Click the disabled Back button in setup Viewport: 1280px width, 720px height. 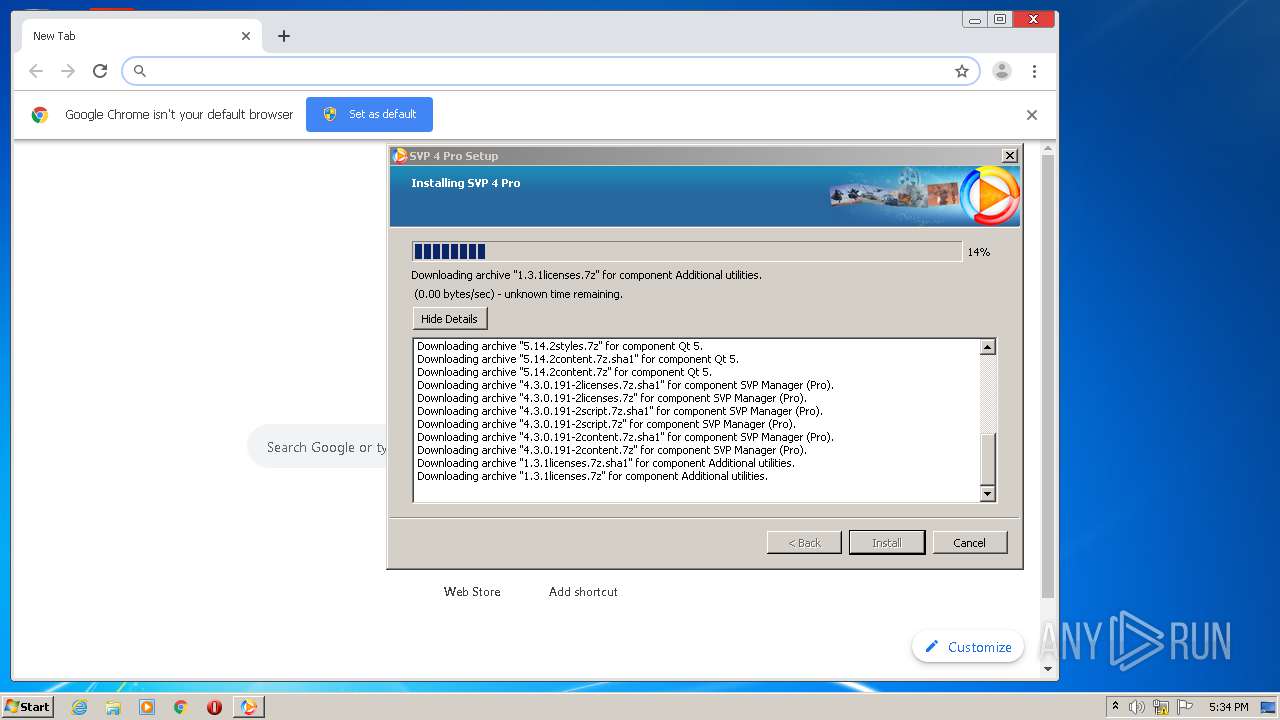pyautogui.click(x=804, y=543)
